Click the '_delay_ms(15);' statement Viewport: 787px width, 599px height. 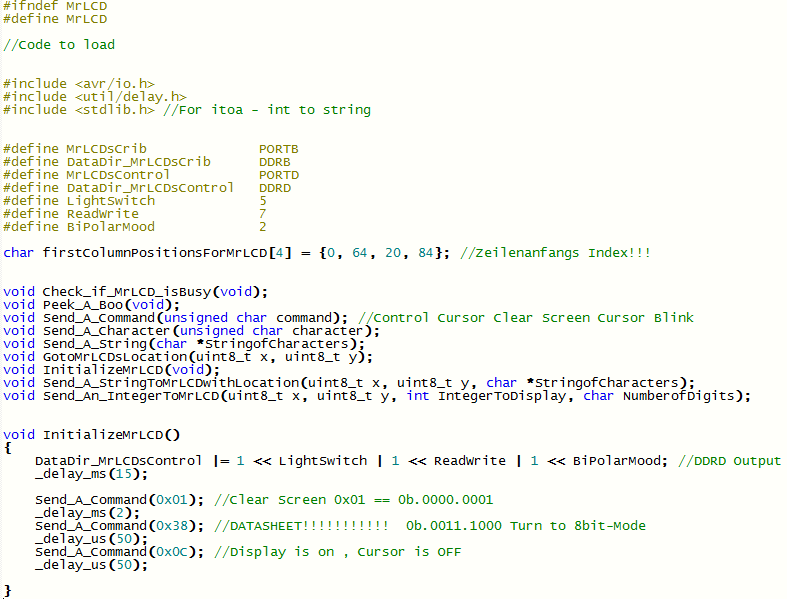[91, 474]
